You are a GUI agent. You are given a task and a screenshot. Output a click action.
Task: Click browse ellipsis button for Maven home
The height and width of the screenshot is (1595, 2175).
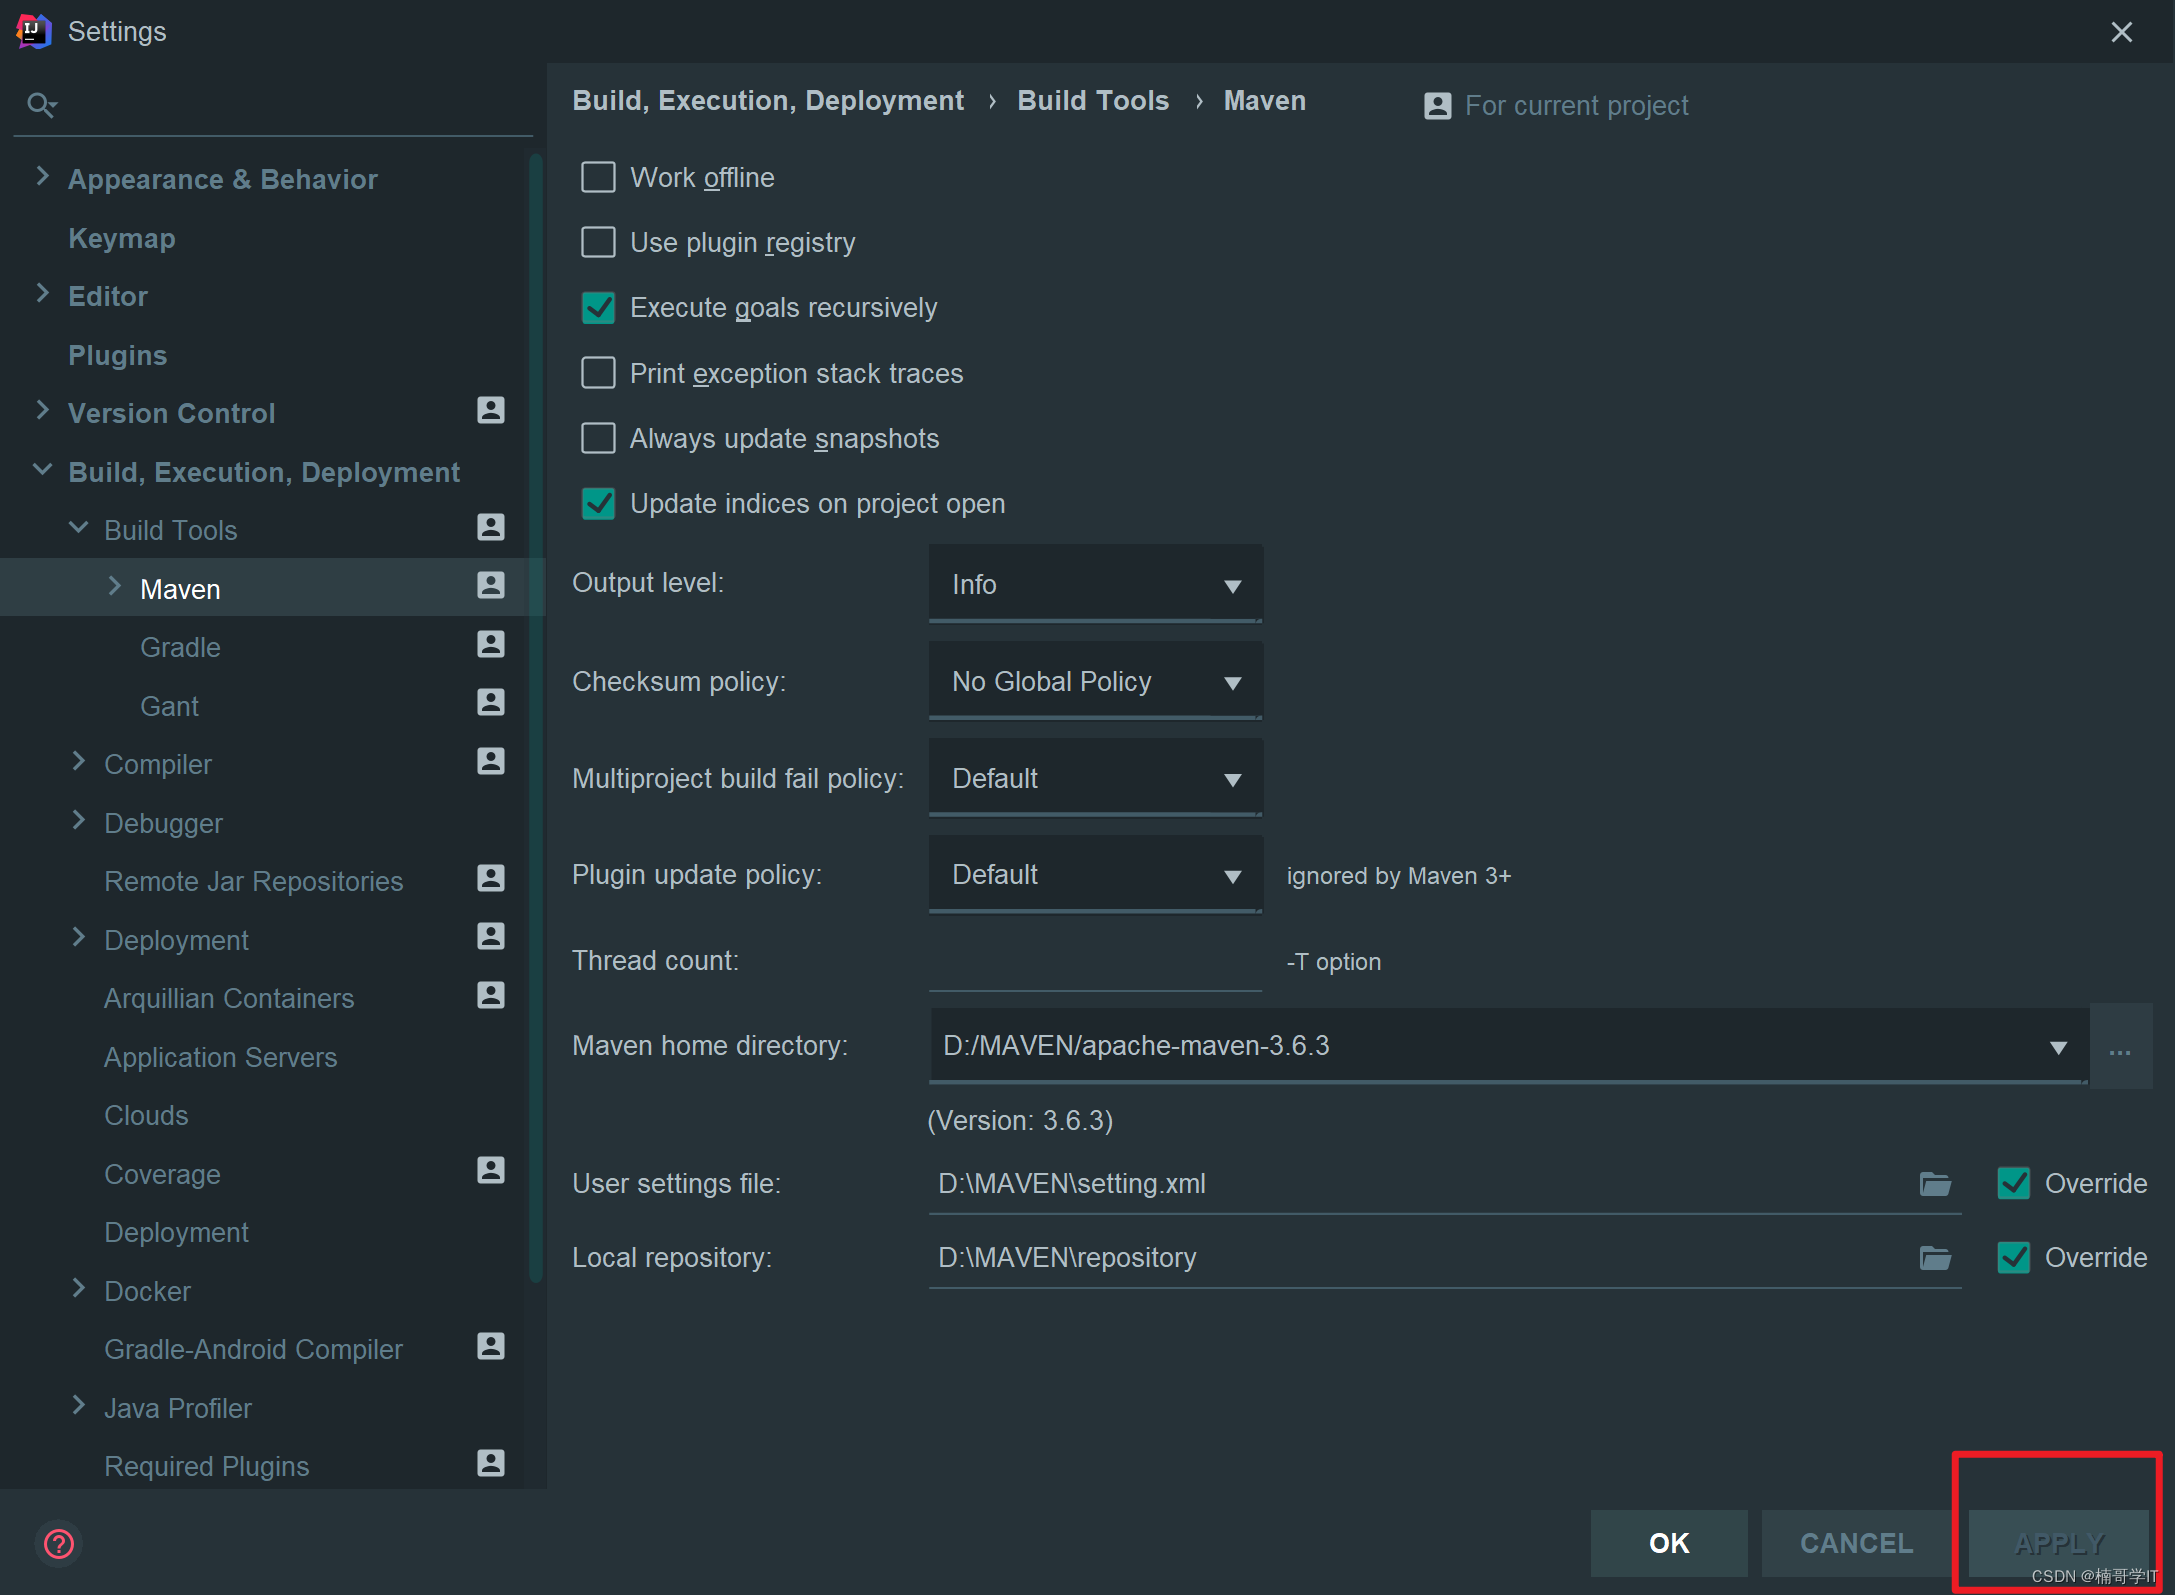[x=2120, y=1047]
